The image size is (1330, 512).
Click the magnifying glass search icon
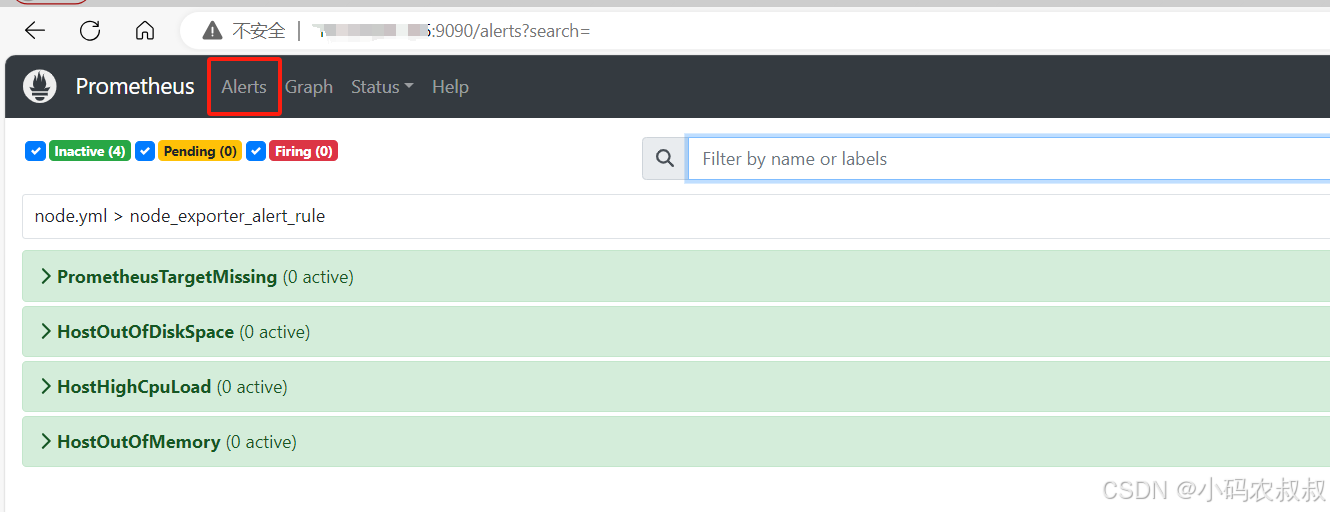tap(665, 159)
